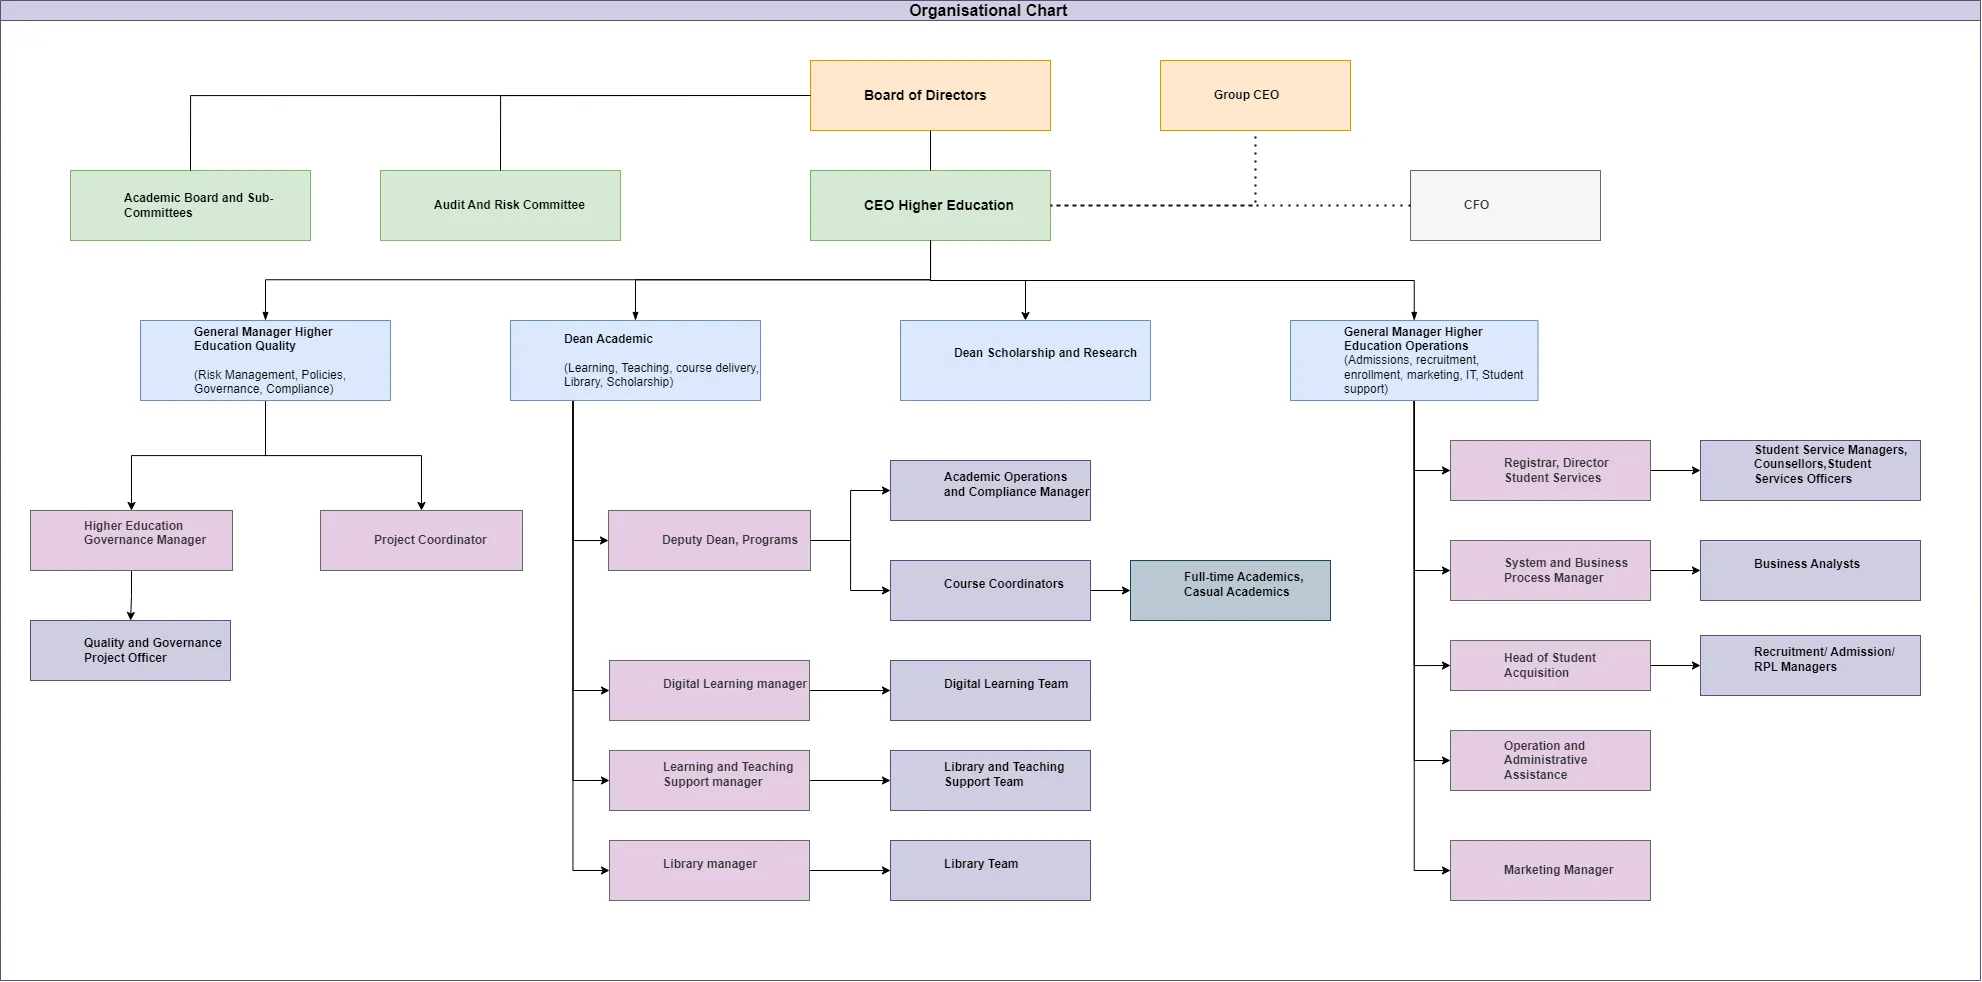Select the Board of Directors box
1982x982 pixels.
pyautogui.click(x=930, y=95)
